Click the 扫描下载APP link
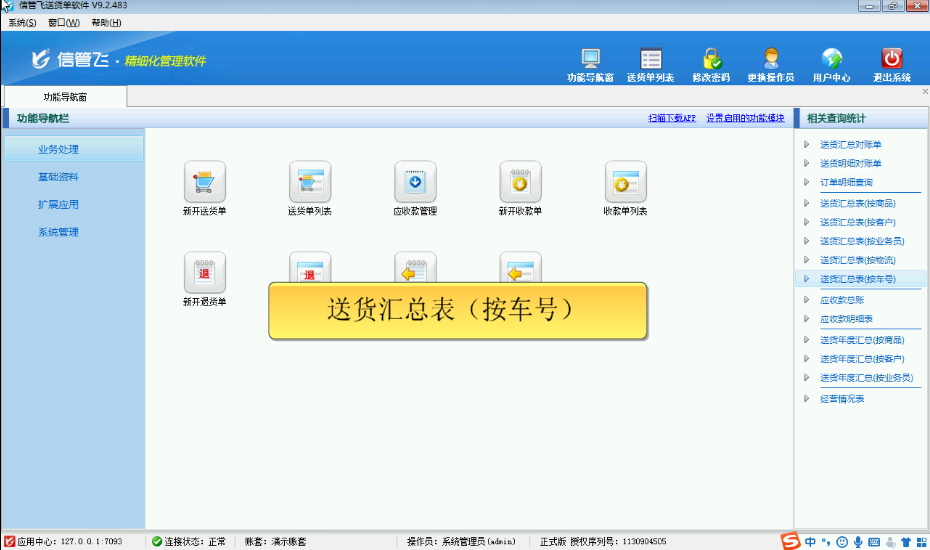Image resolution: width=930 pixels, height=550 pixels. [671, 118]
